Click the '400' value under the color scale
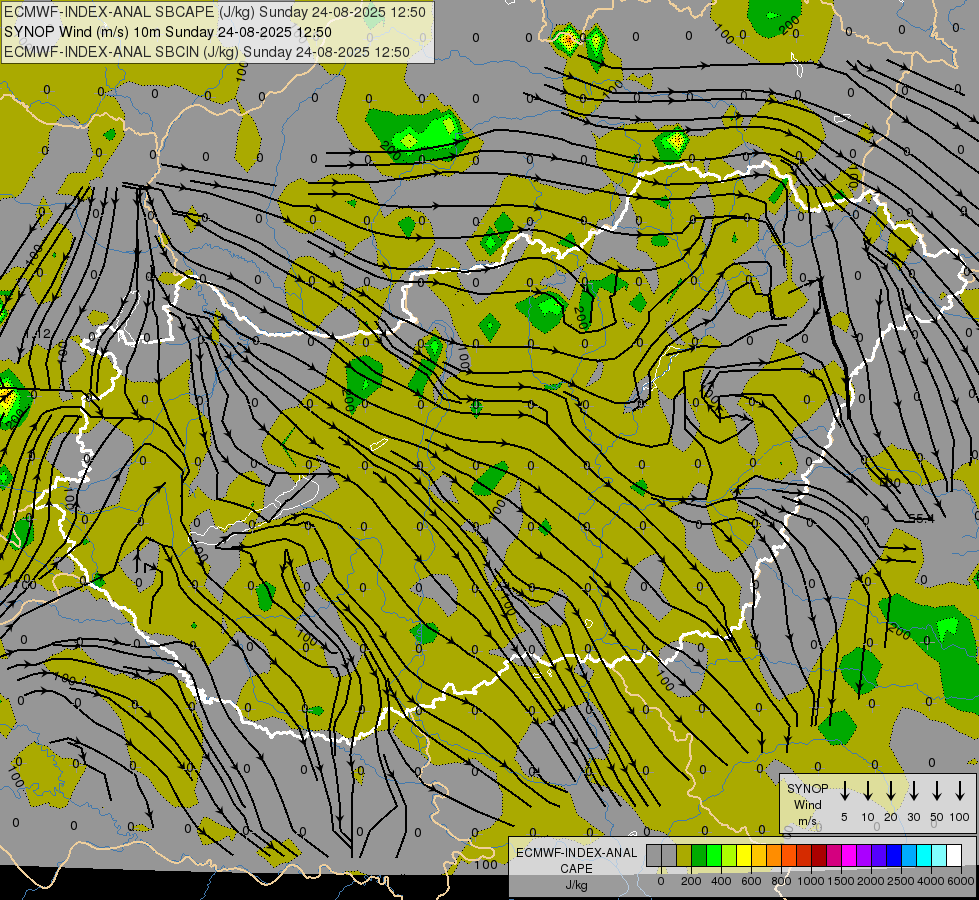The image size is (979, 900). click(x=721, y=881)
